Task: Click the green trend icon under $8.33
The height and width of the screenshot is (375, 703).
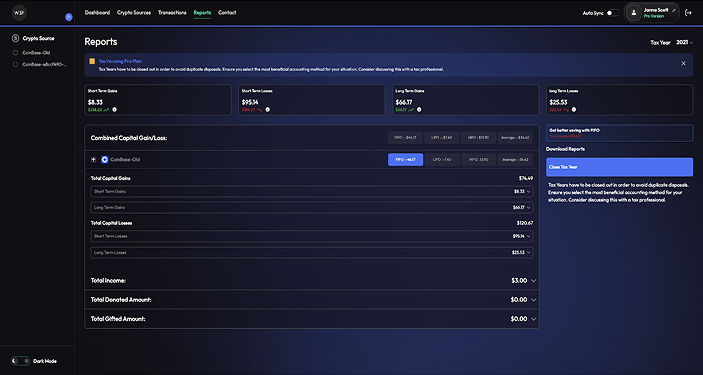Action: point(106,109)
